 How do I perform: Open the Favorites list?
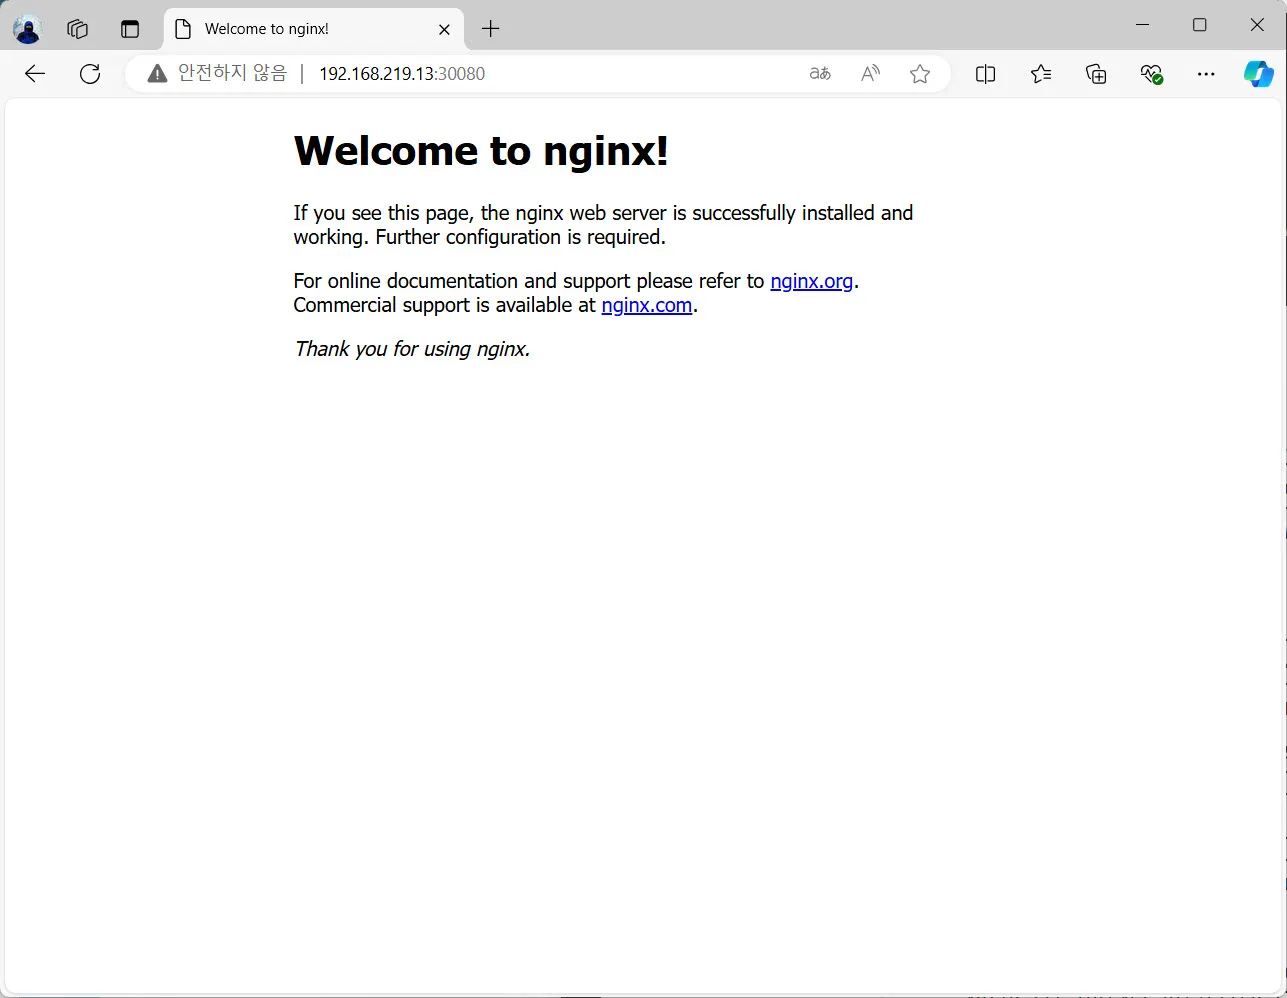pos(1040,73)
